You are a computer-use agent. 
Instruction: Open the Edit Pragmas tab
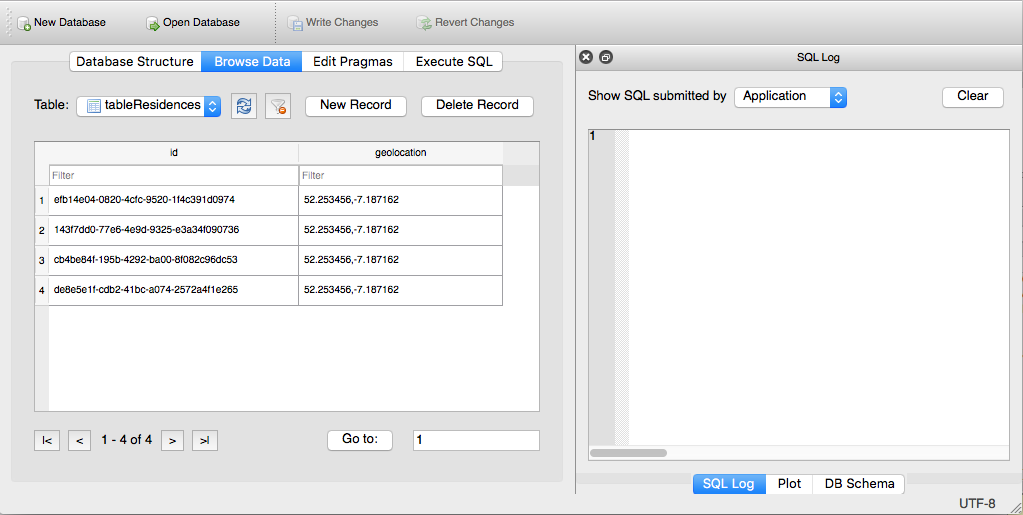(x=353, y=61)
